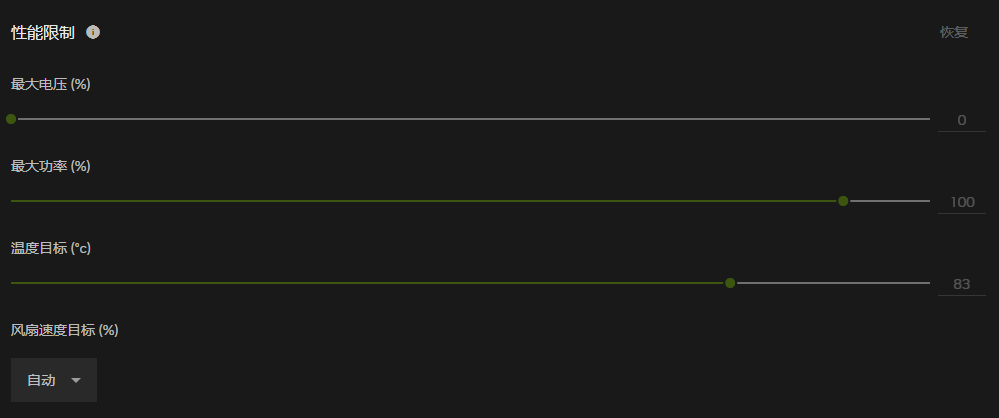The image size is (999, 418).
Task: Click the green filled part of 温度目标 track
Action: pos(370,283)
